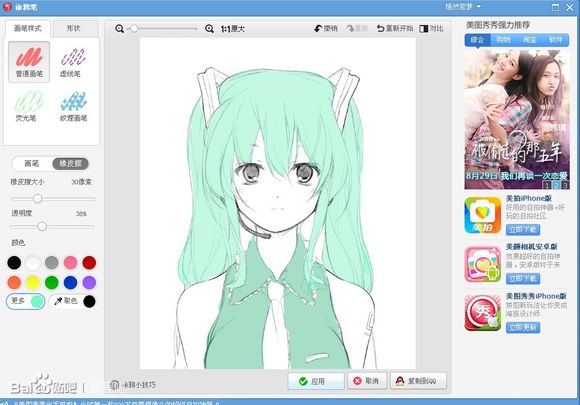Click the 应用 apply button
This screenshot has width=580, height=405.
pos(316,381)
